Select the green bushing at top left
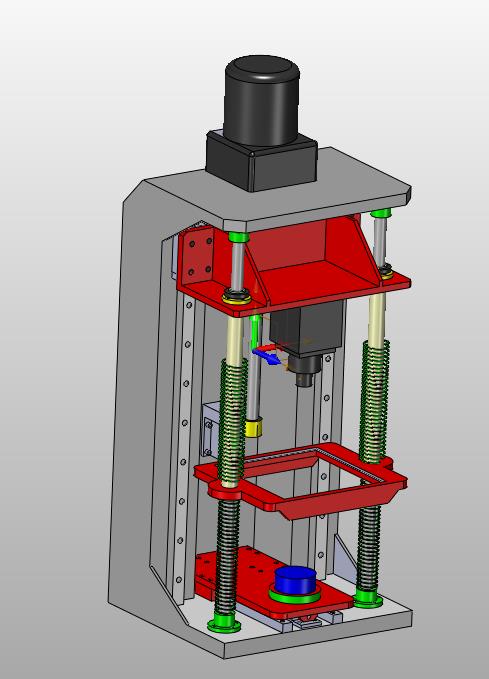The height and width of the screenshot is (679, 489). click(x=238, y=237)
